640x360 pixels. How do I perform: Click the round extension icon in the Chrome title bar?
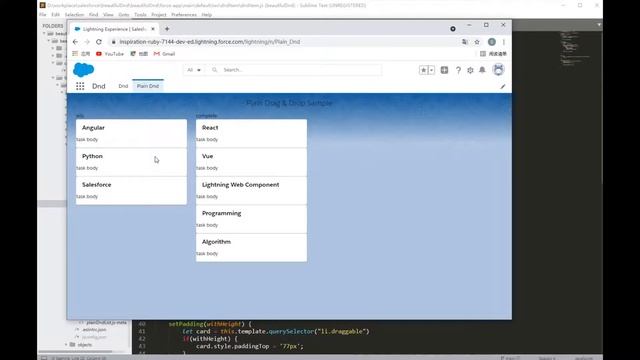coord(453,29)
